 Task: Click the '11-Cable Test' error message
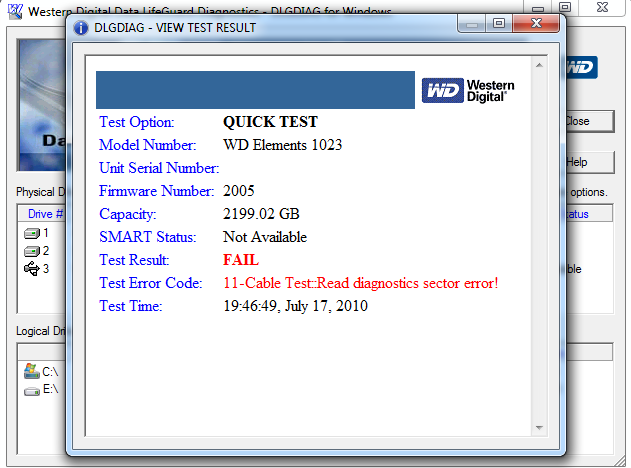(x=361, y=283)
